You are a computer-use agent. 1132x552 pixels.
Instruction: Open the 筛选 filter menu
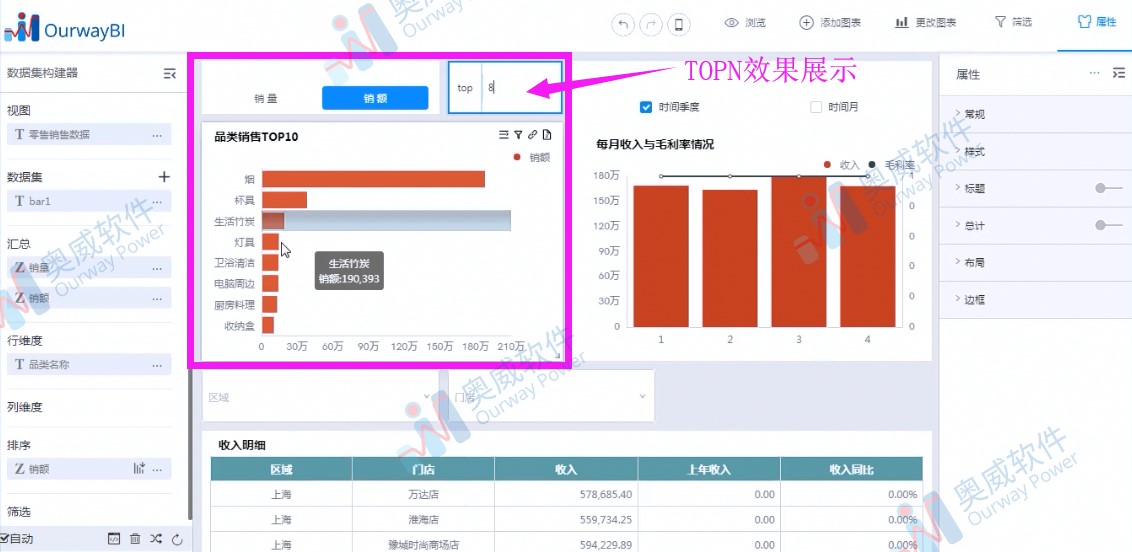pyautogui.click(x=1014, y=22)
